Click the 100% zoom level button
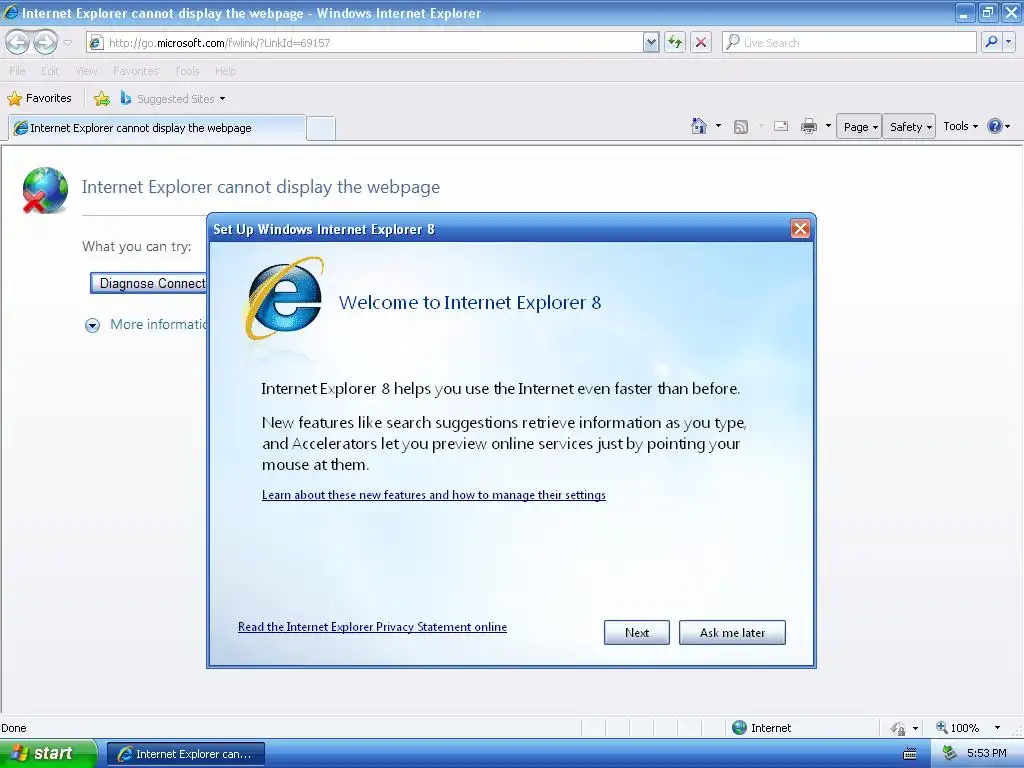Screen dimensions: 1024x768 tap(957, 728)
